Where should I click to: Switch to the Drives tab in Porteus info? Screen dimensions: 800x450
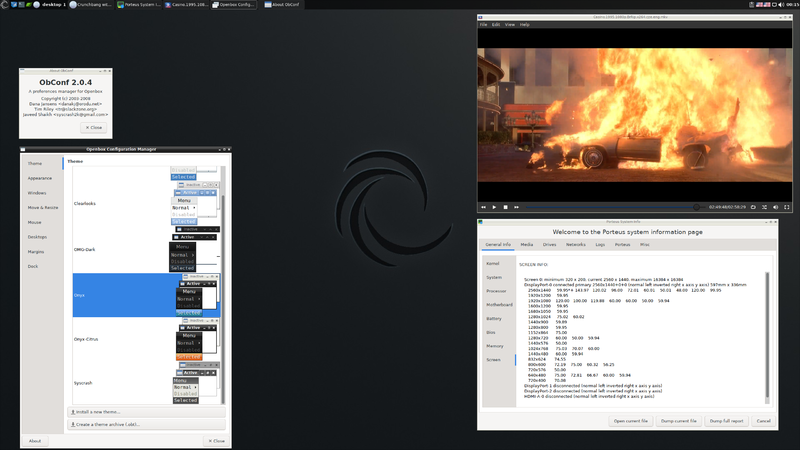tap(549, 244)
